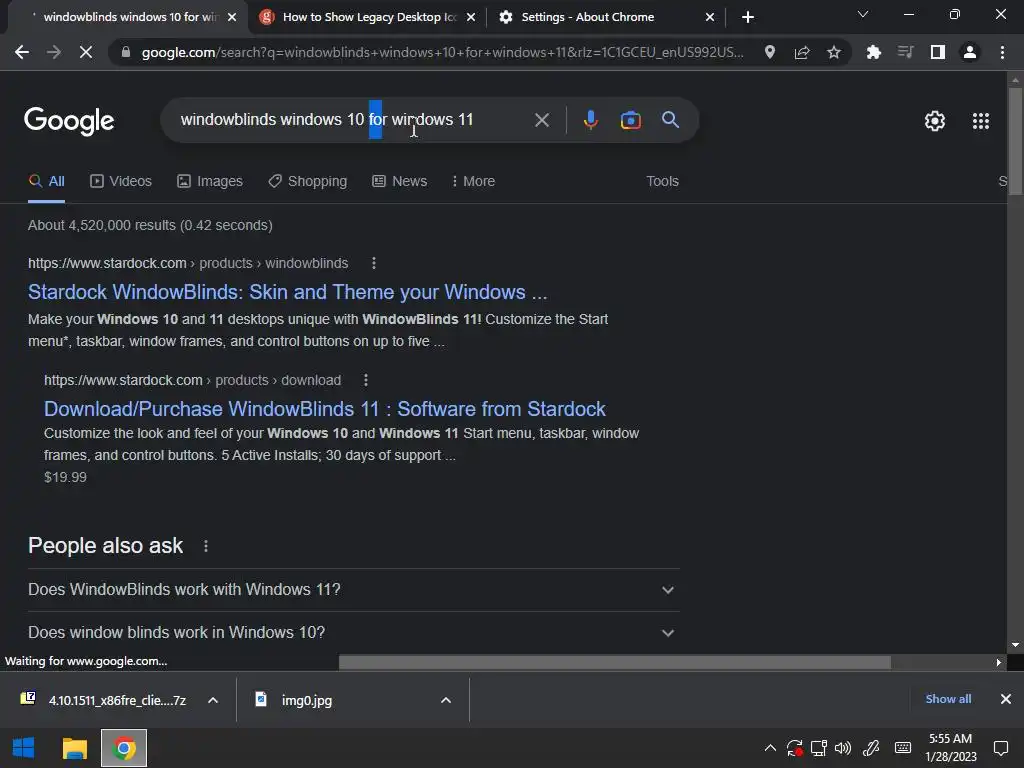Submit search with magnifier icon
This screenshot has height=768, width=1024.
[x=670, y=120]
